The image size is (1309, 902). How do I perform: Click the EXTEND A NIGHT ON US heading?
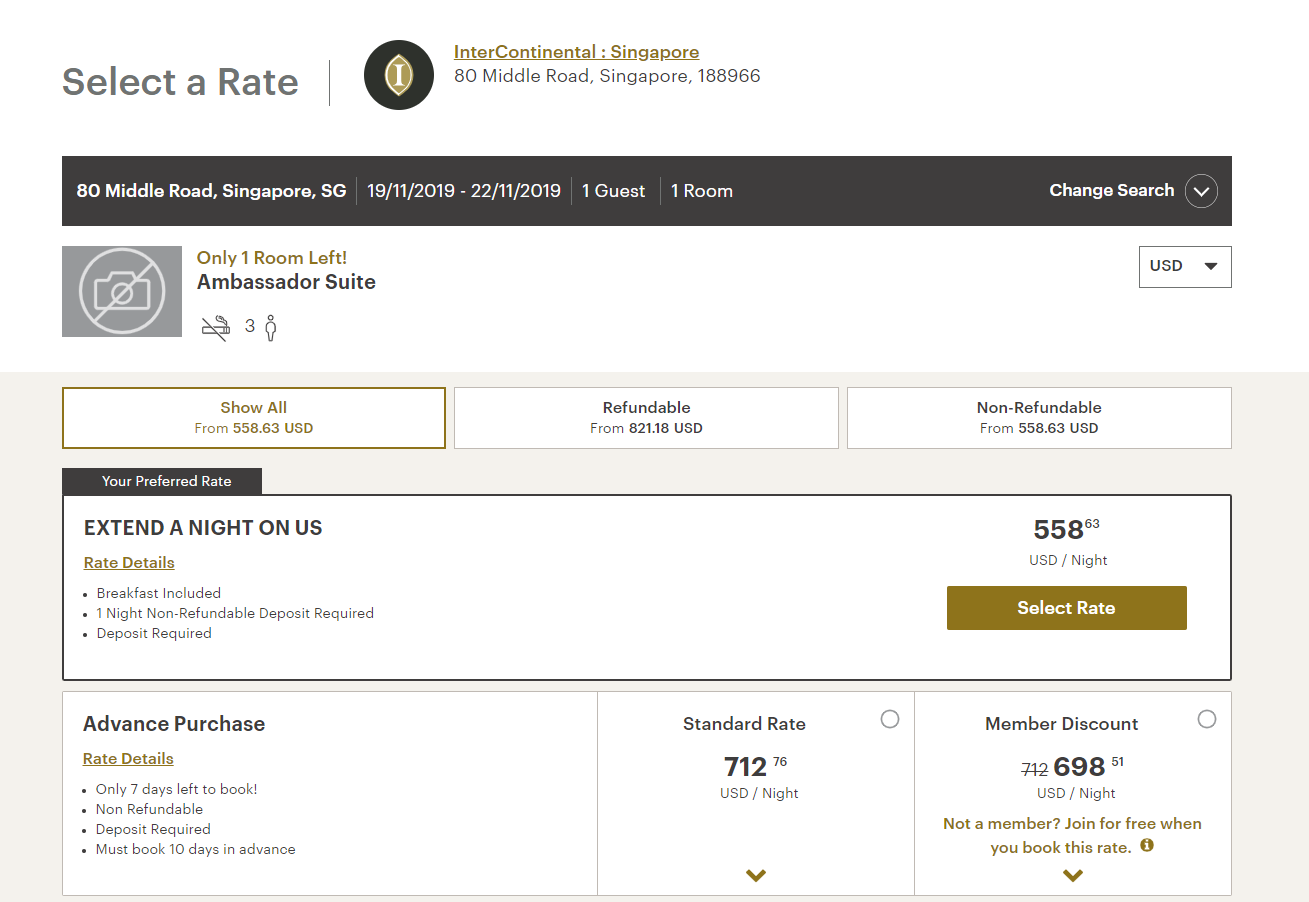click(x=203, y=529)
